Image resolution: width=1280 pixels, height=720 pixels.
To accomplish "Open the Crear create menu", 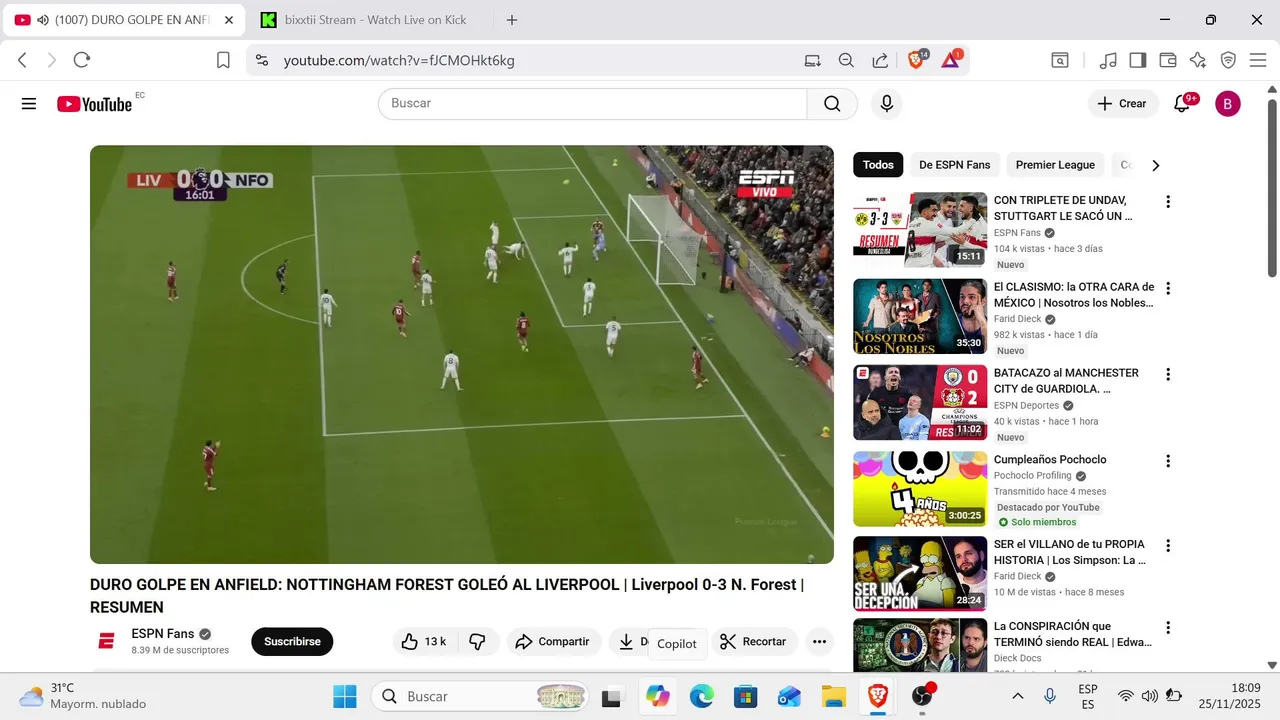I will 1122,104.
